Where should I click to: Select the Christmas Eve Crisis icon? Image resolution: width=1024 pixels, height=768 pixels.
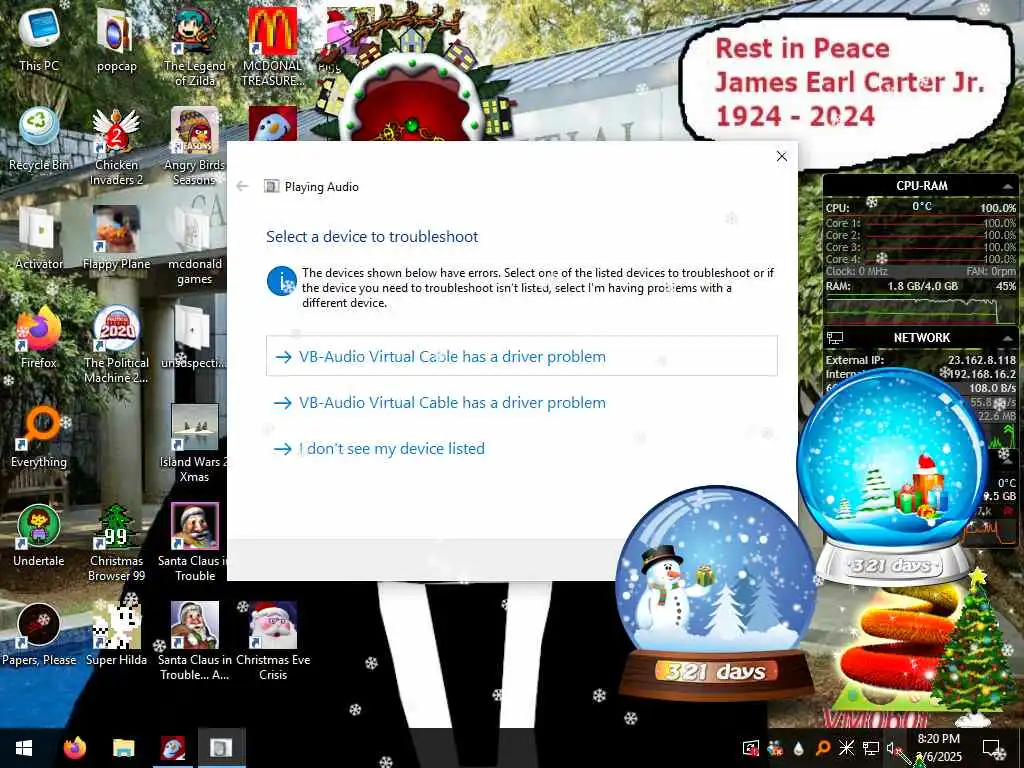(x=272, y=643)
